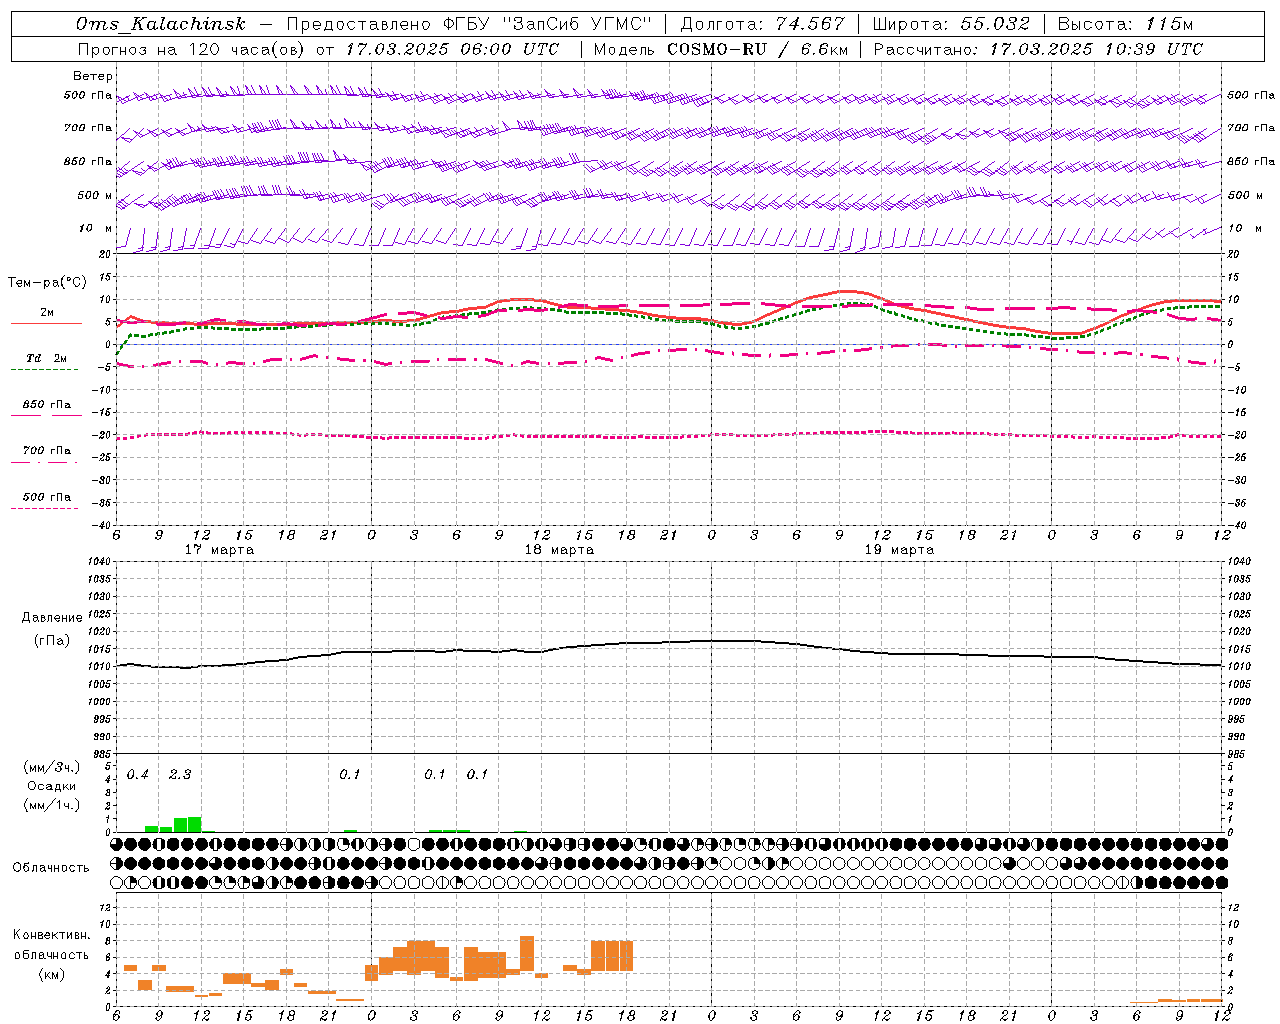Click the 18 марта date label

pyautogui.click(x=559, y=550)
